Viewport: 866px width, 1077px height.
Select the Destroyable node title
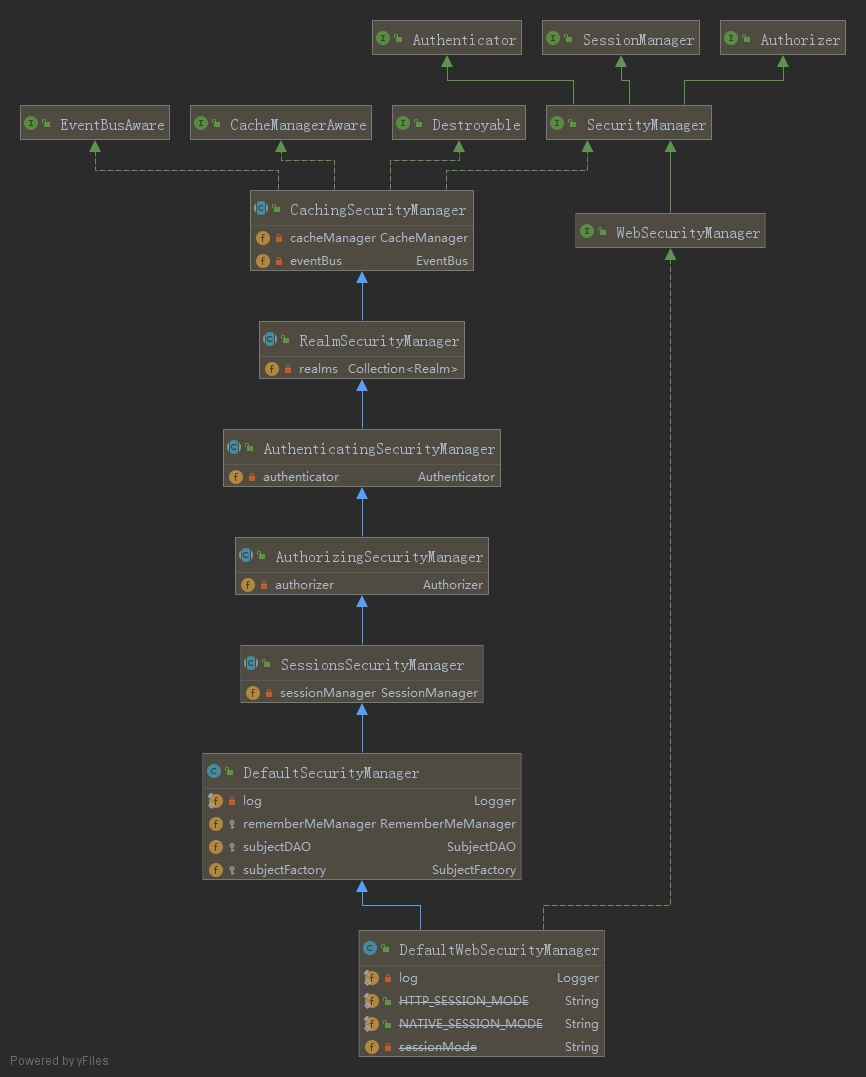click(x=476, y=125)
